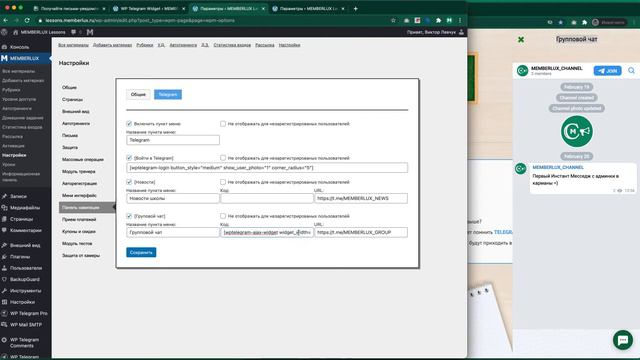Switch to the Общие tab in panel
640x360 pixels.
click(x=138, y=94)
